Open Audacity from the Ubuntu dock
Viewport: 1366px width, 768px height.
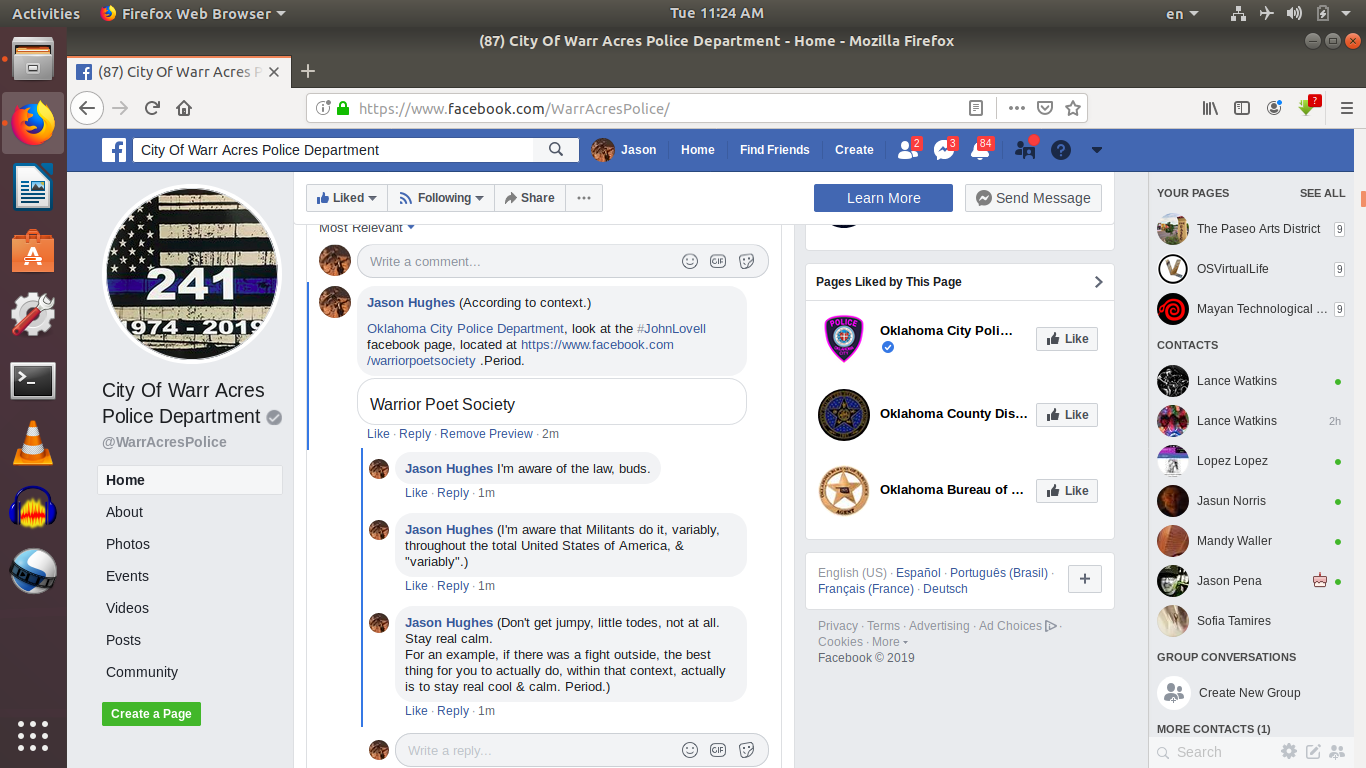[33, 508]
